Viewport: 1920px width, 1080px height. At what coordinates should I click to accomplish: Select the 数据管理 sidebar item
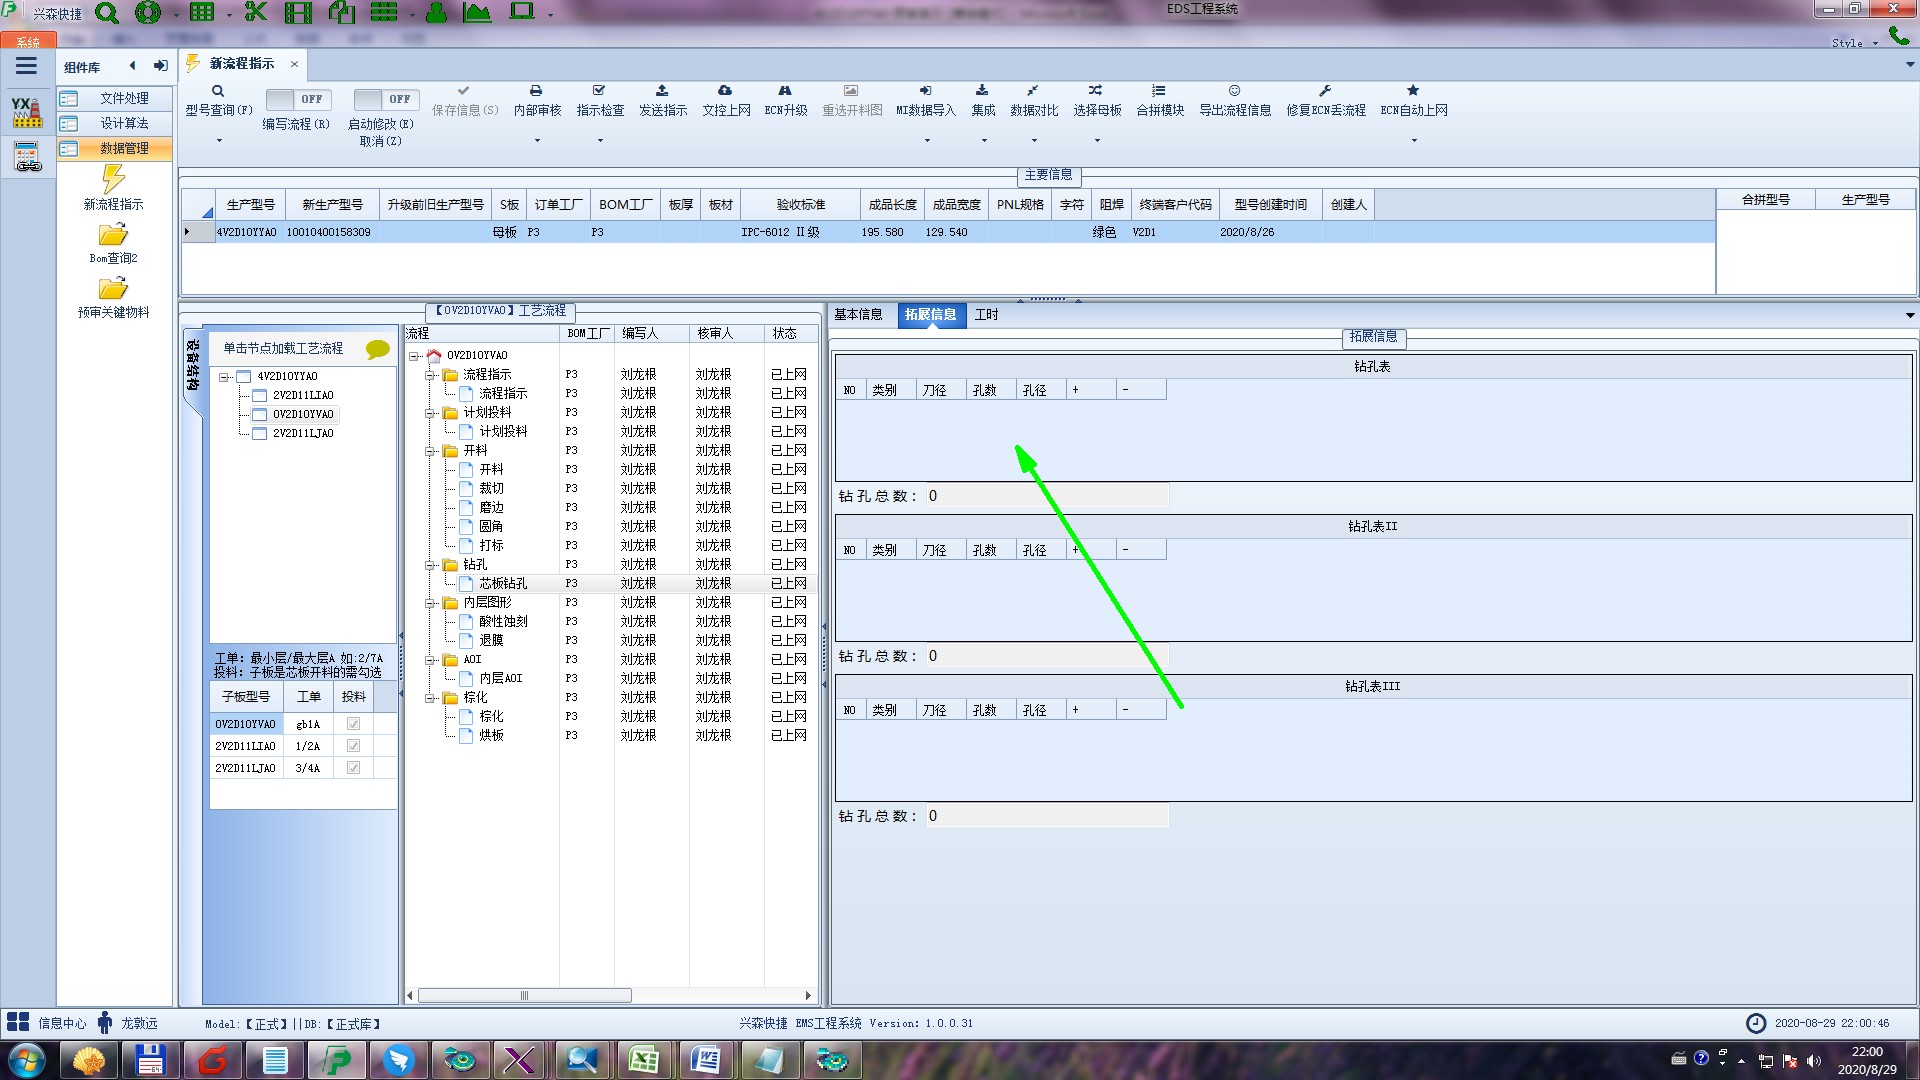(115, 148)
